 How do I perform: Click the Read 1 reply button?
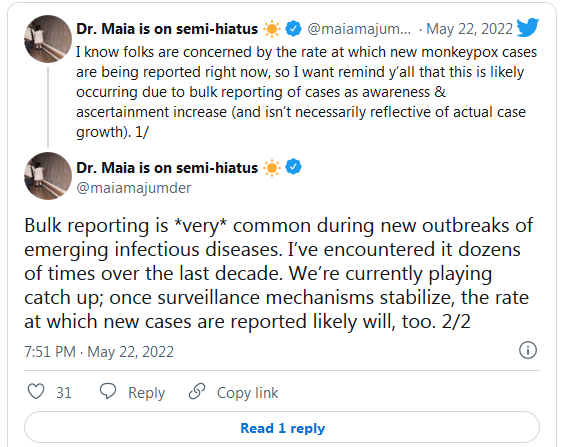tap(282, 427)
